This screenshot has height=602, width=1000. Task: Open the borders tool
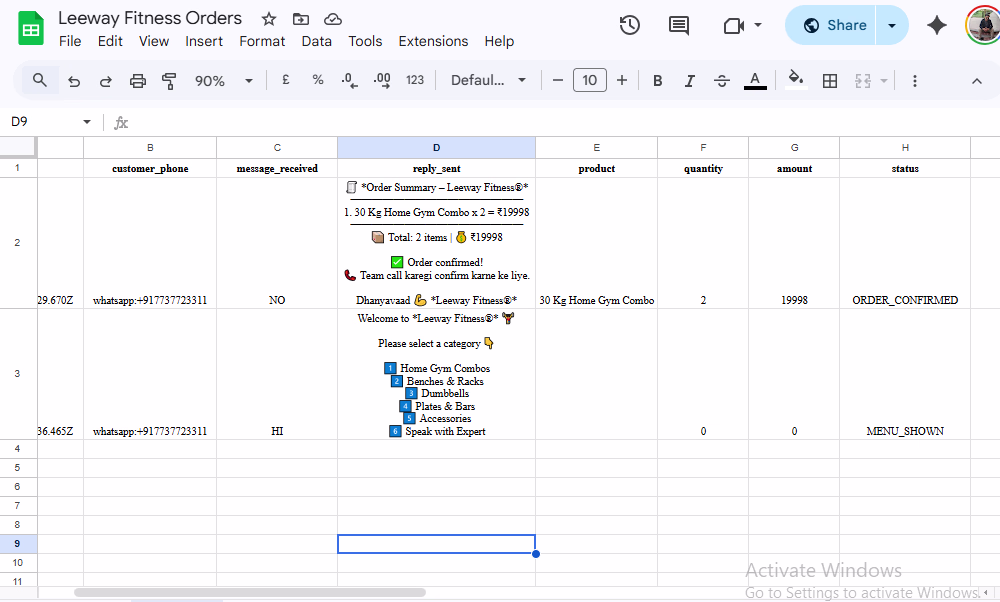click(830, 80)
